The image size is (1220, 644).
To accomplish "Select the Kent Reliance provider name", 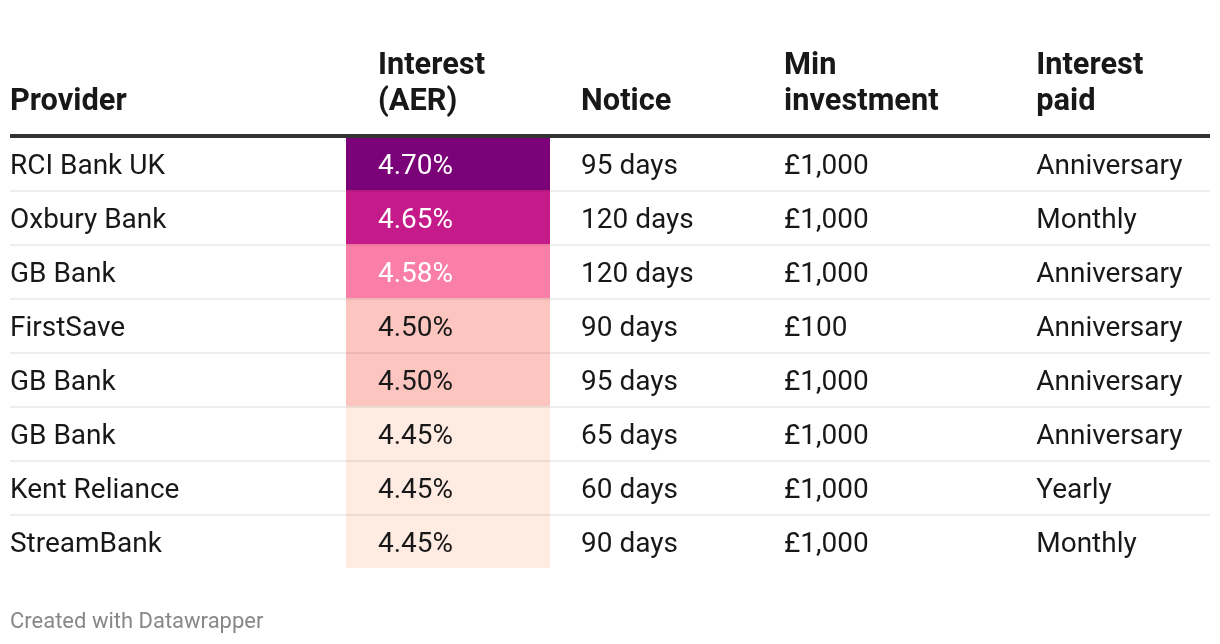I will [94, 489].
